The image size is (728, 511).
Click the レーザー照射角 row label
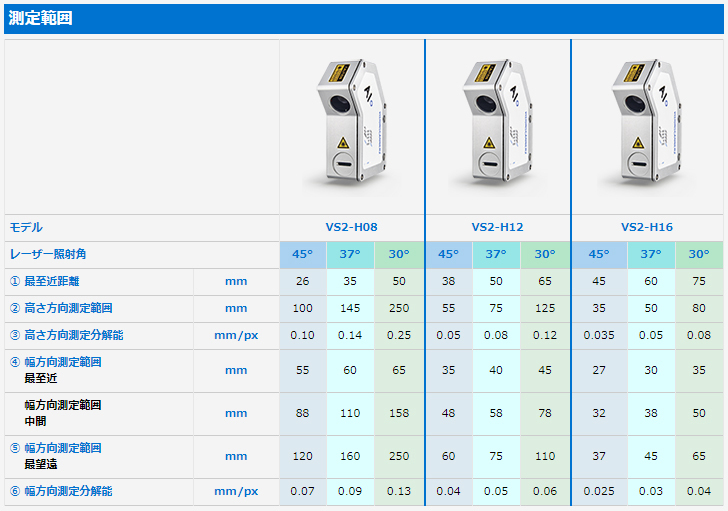point(48,254)
